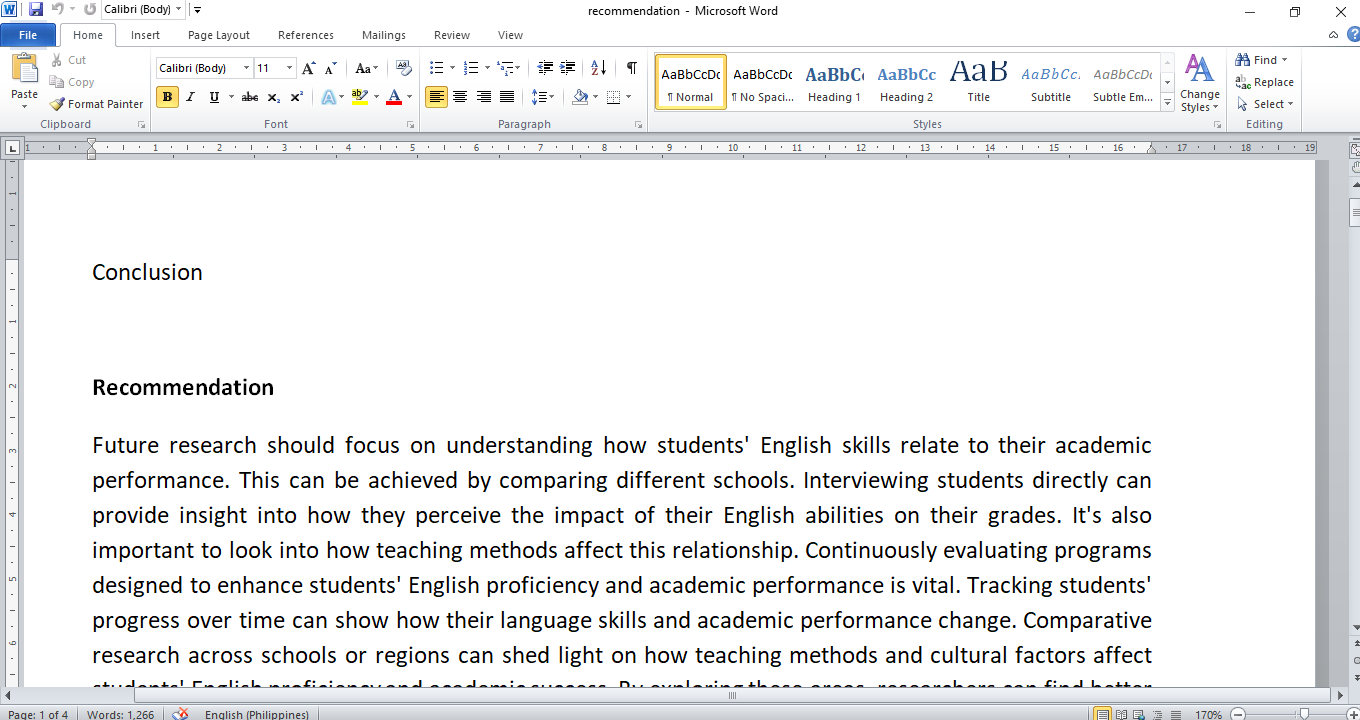Open the font name dropdown in the ribbon
This screenshot has height=720, width=1360.
(247, 68)
